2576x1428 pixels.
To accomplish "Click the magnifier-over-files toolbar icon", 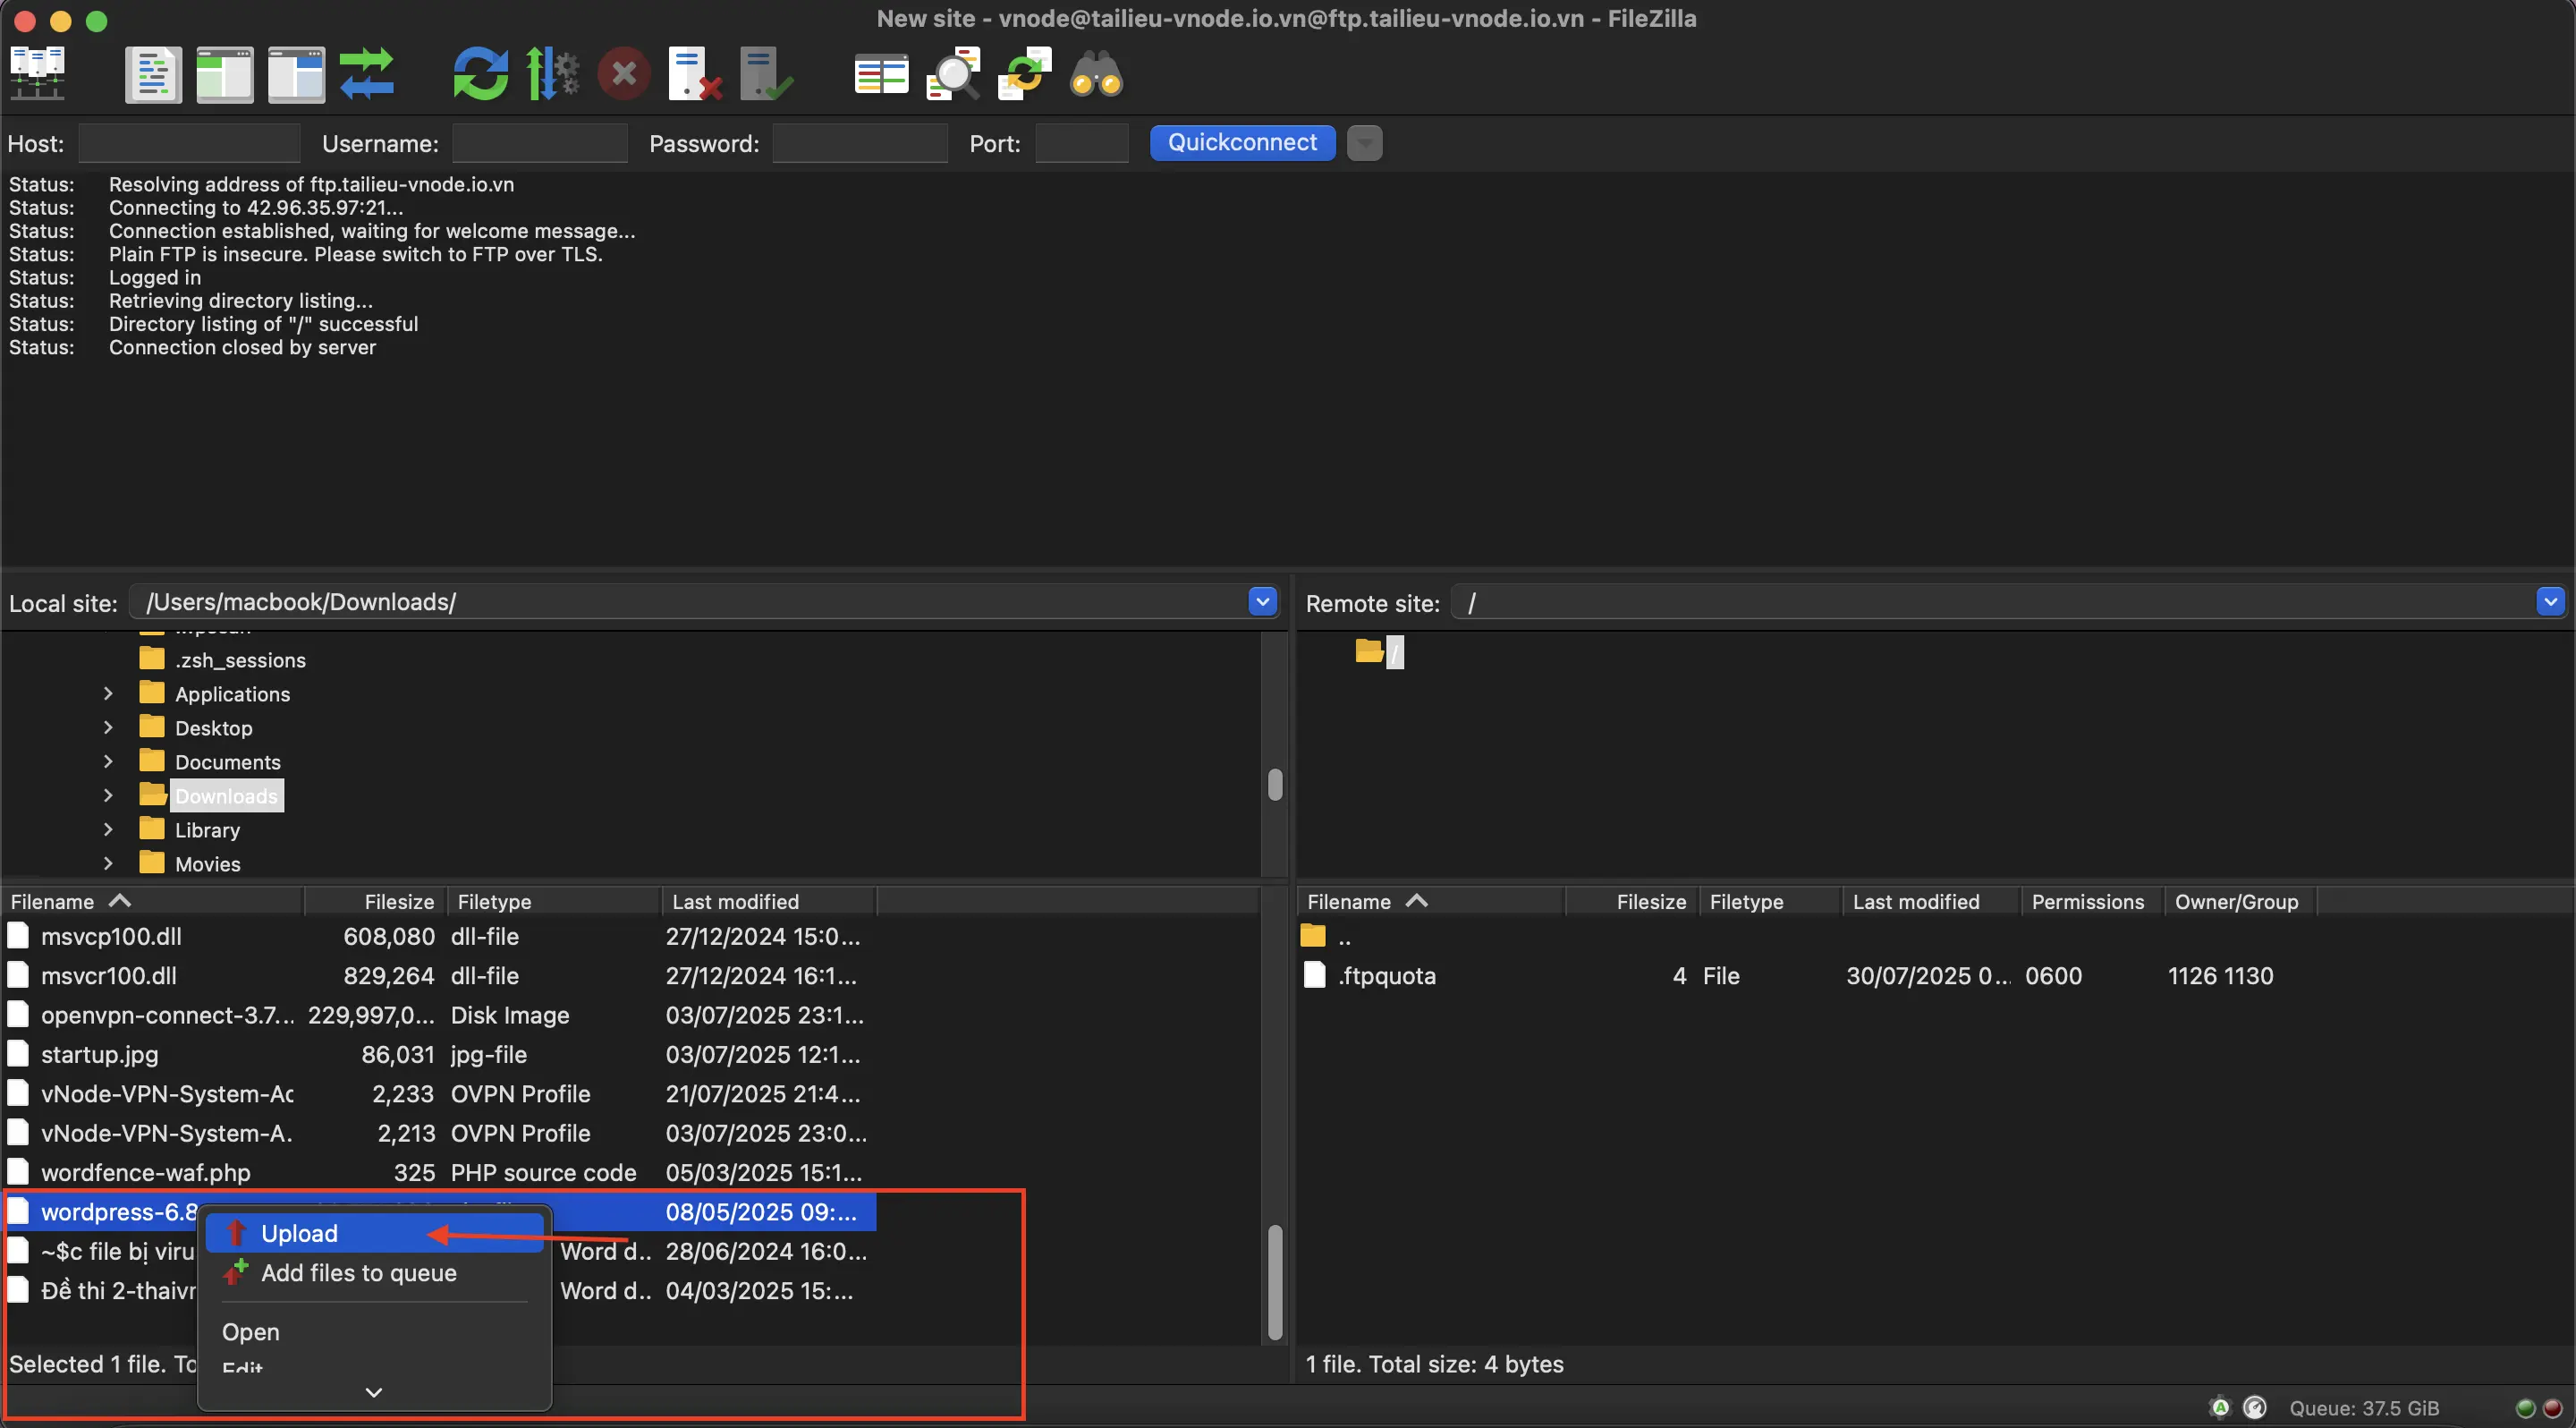I will 953,74.
